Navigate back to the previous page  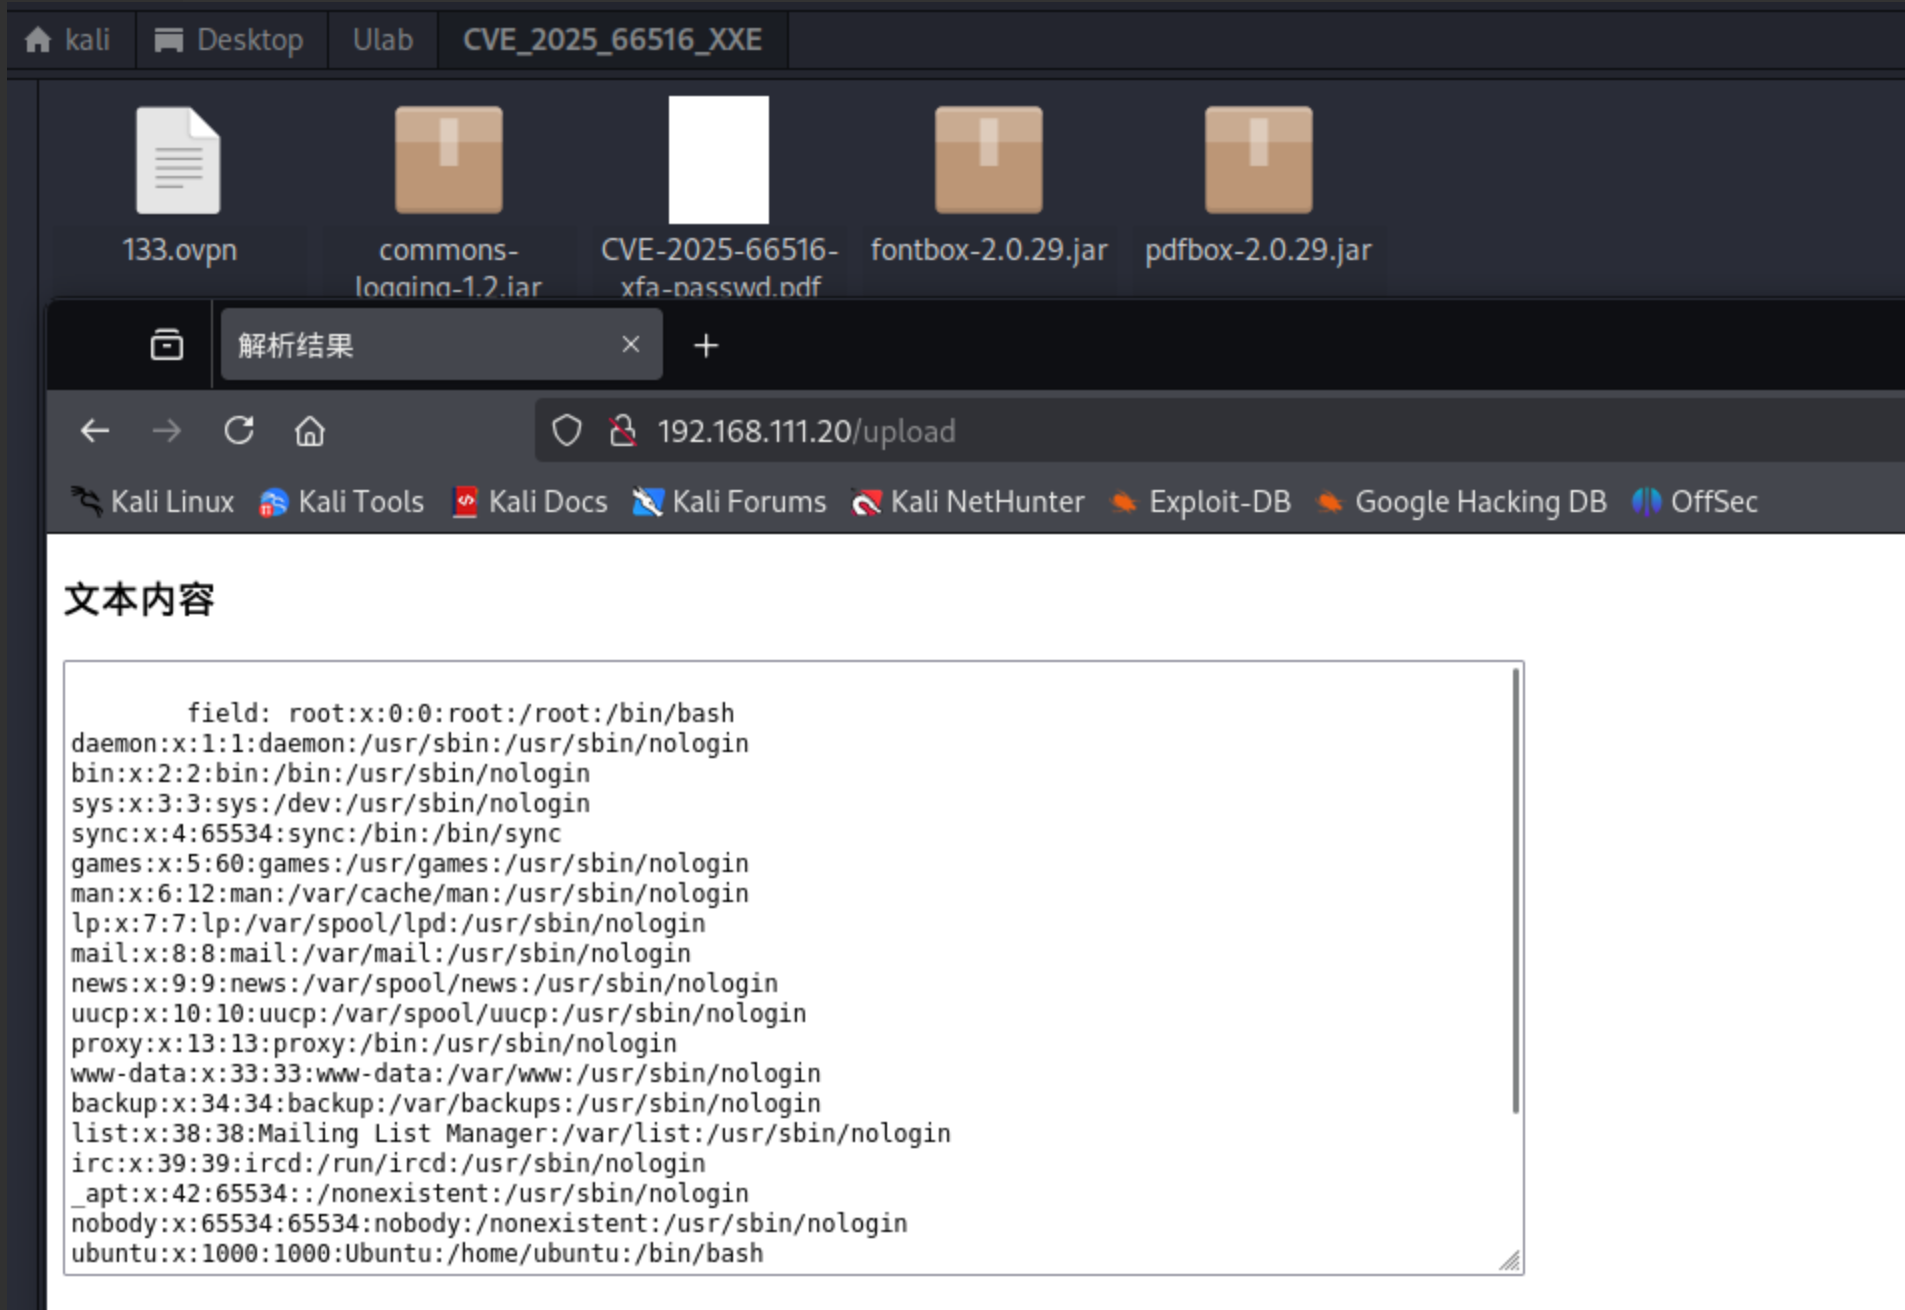pos(95,430)
